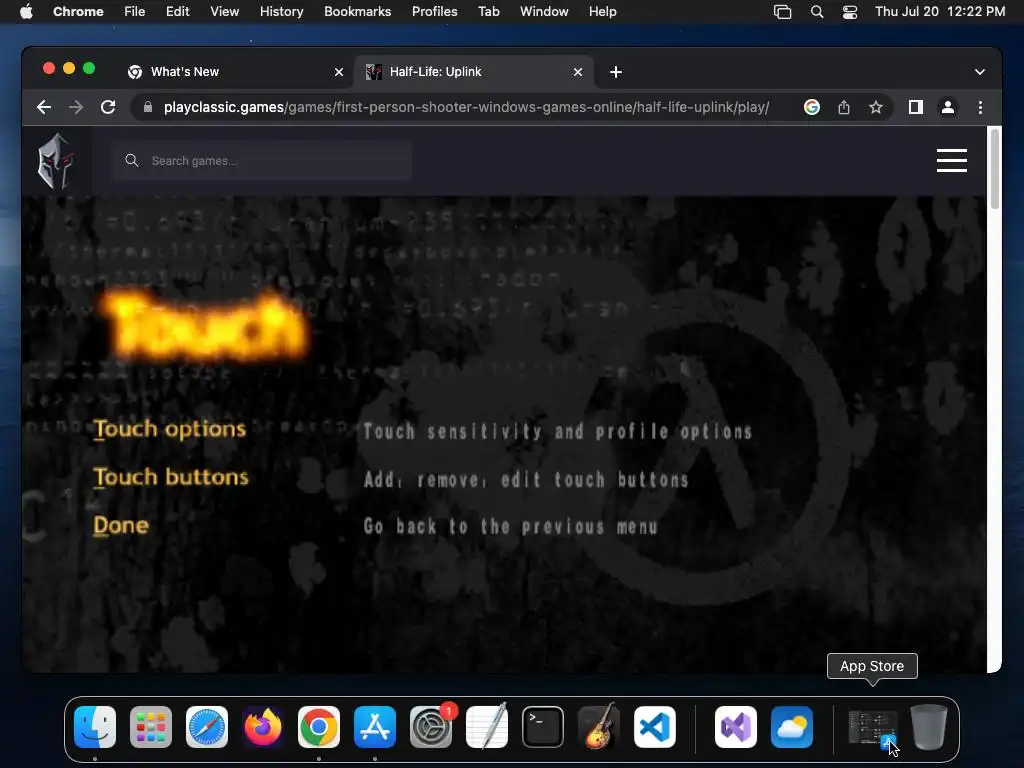Open Touch buttons in game menu
The image size is (1024, 768).
point(170,477)
